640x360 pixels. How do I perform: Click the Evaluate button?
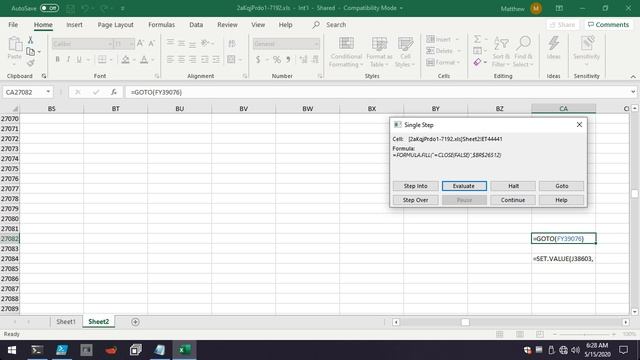point(464,186)
